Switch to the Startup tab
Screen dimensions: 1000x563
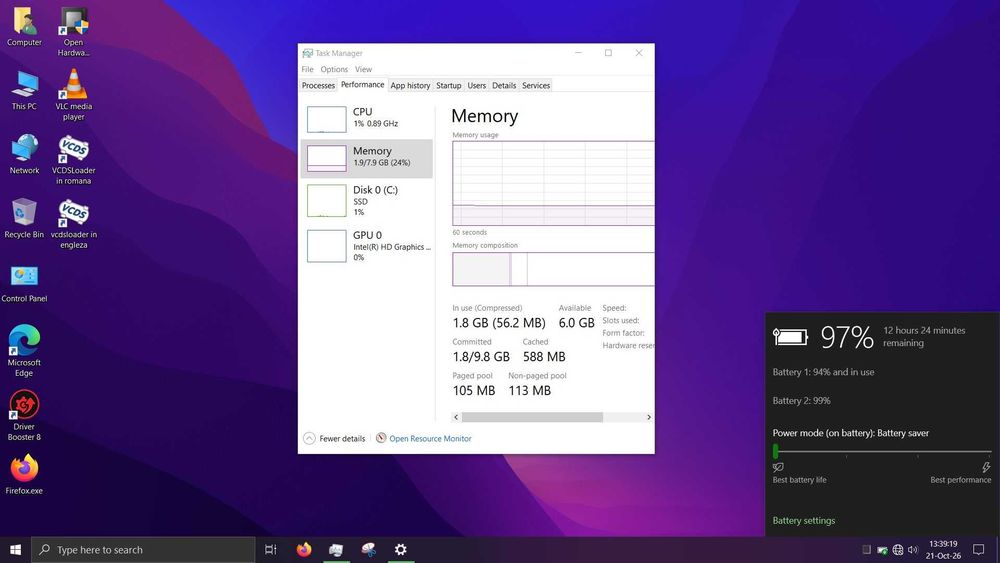(448, 85)
